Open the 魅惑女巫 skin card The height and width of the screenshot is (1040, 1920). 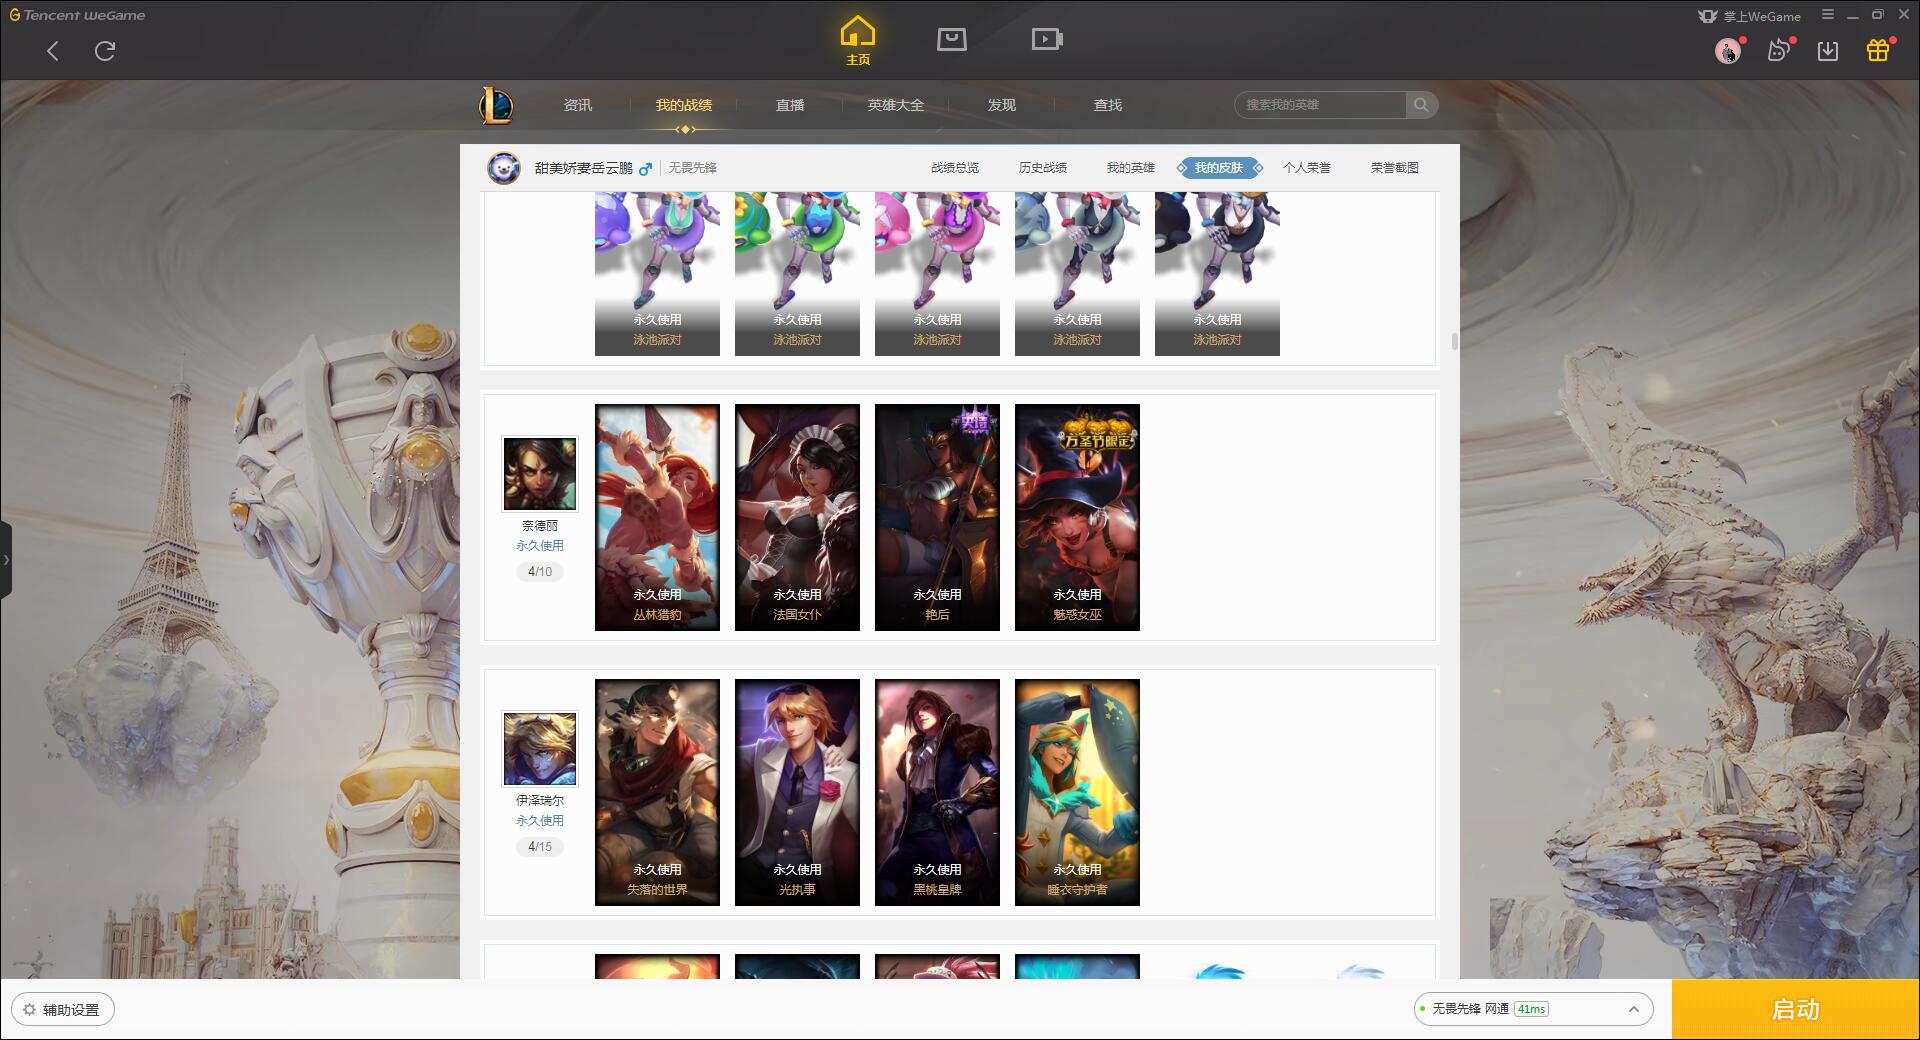click(x=1077, y=517)
